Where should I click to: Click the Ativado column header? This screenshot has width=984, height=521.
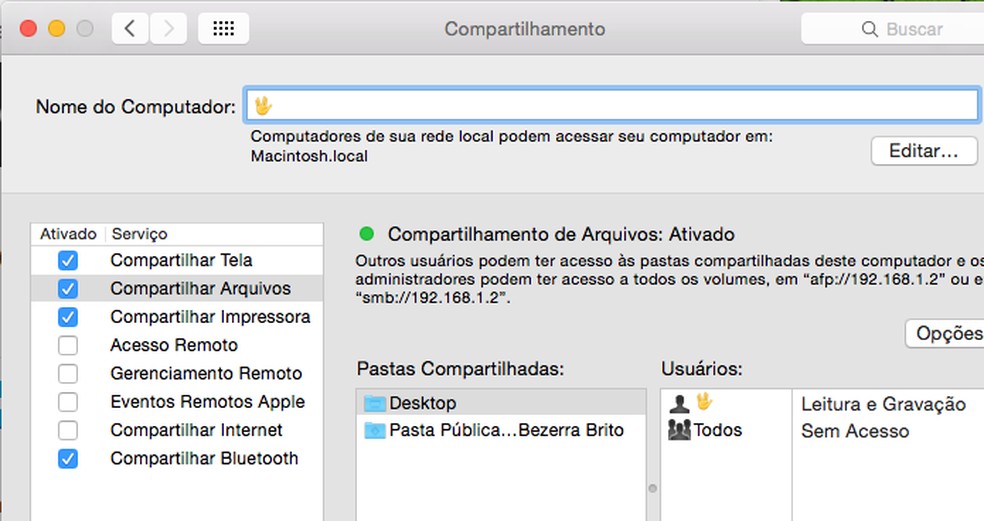(x=68, y=234)
